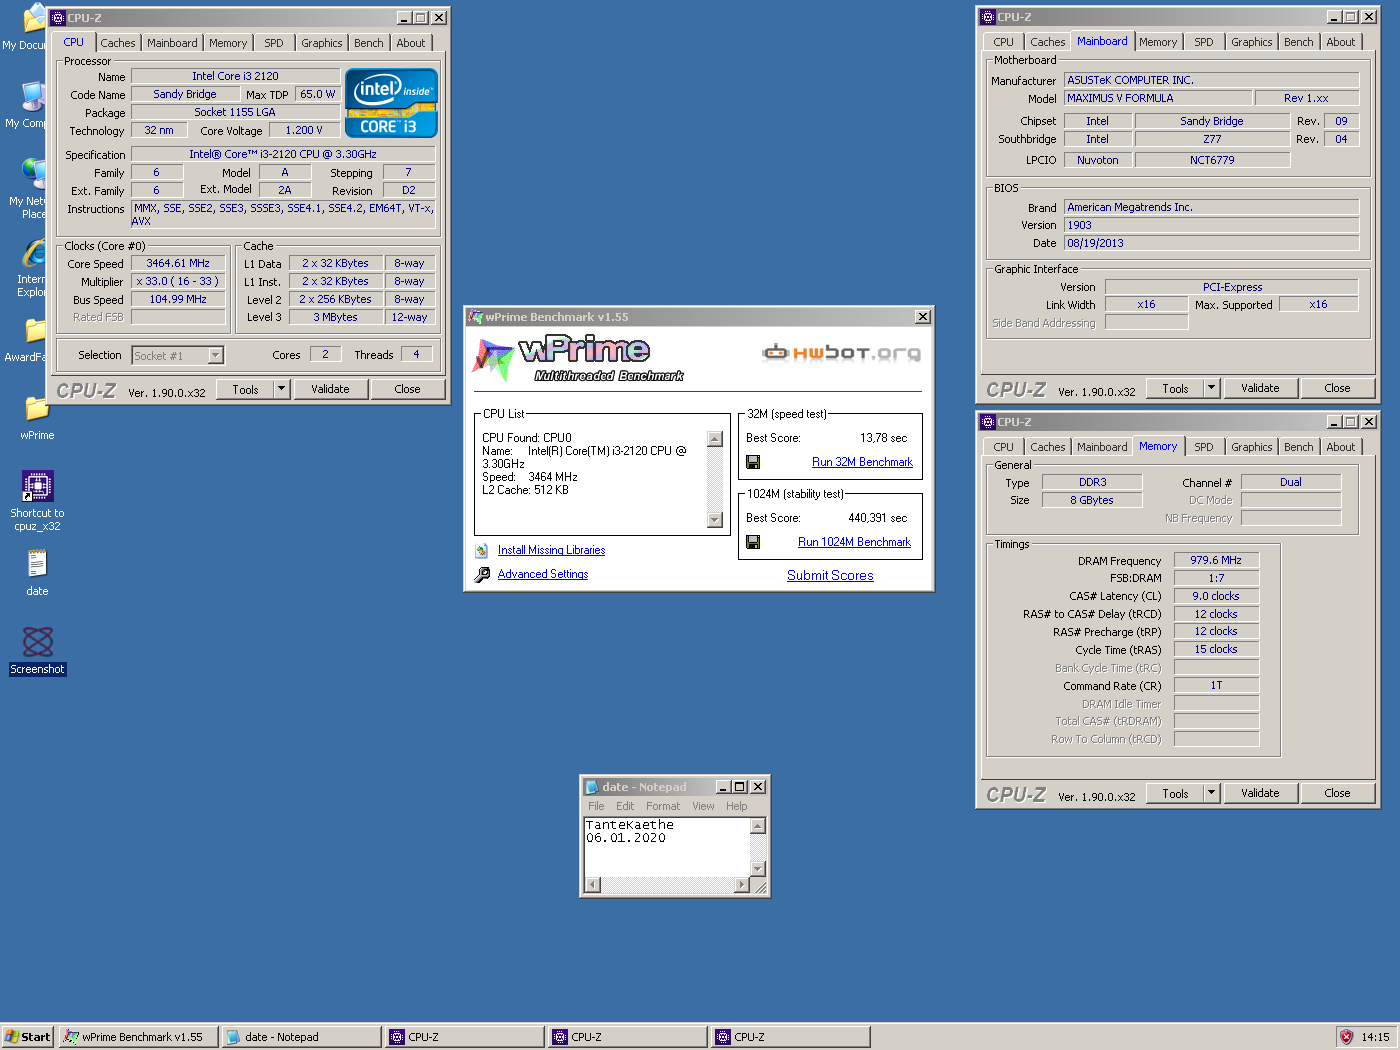Open the SPD tab in CPU window

point(274,43)
